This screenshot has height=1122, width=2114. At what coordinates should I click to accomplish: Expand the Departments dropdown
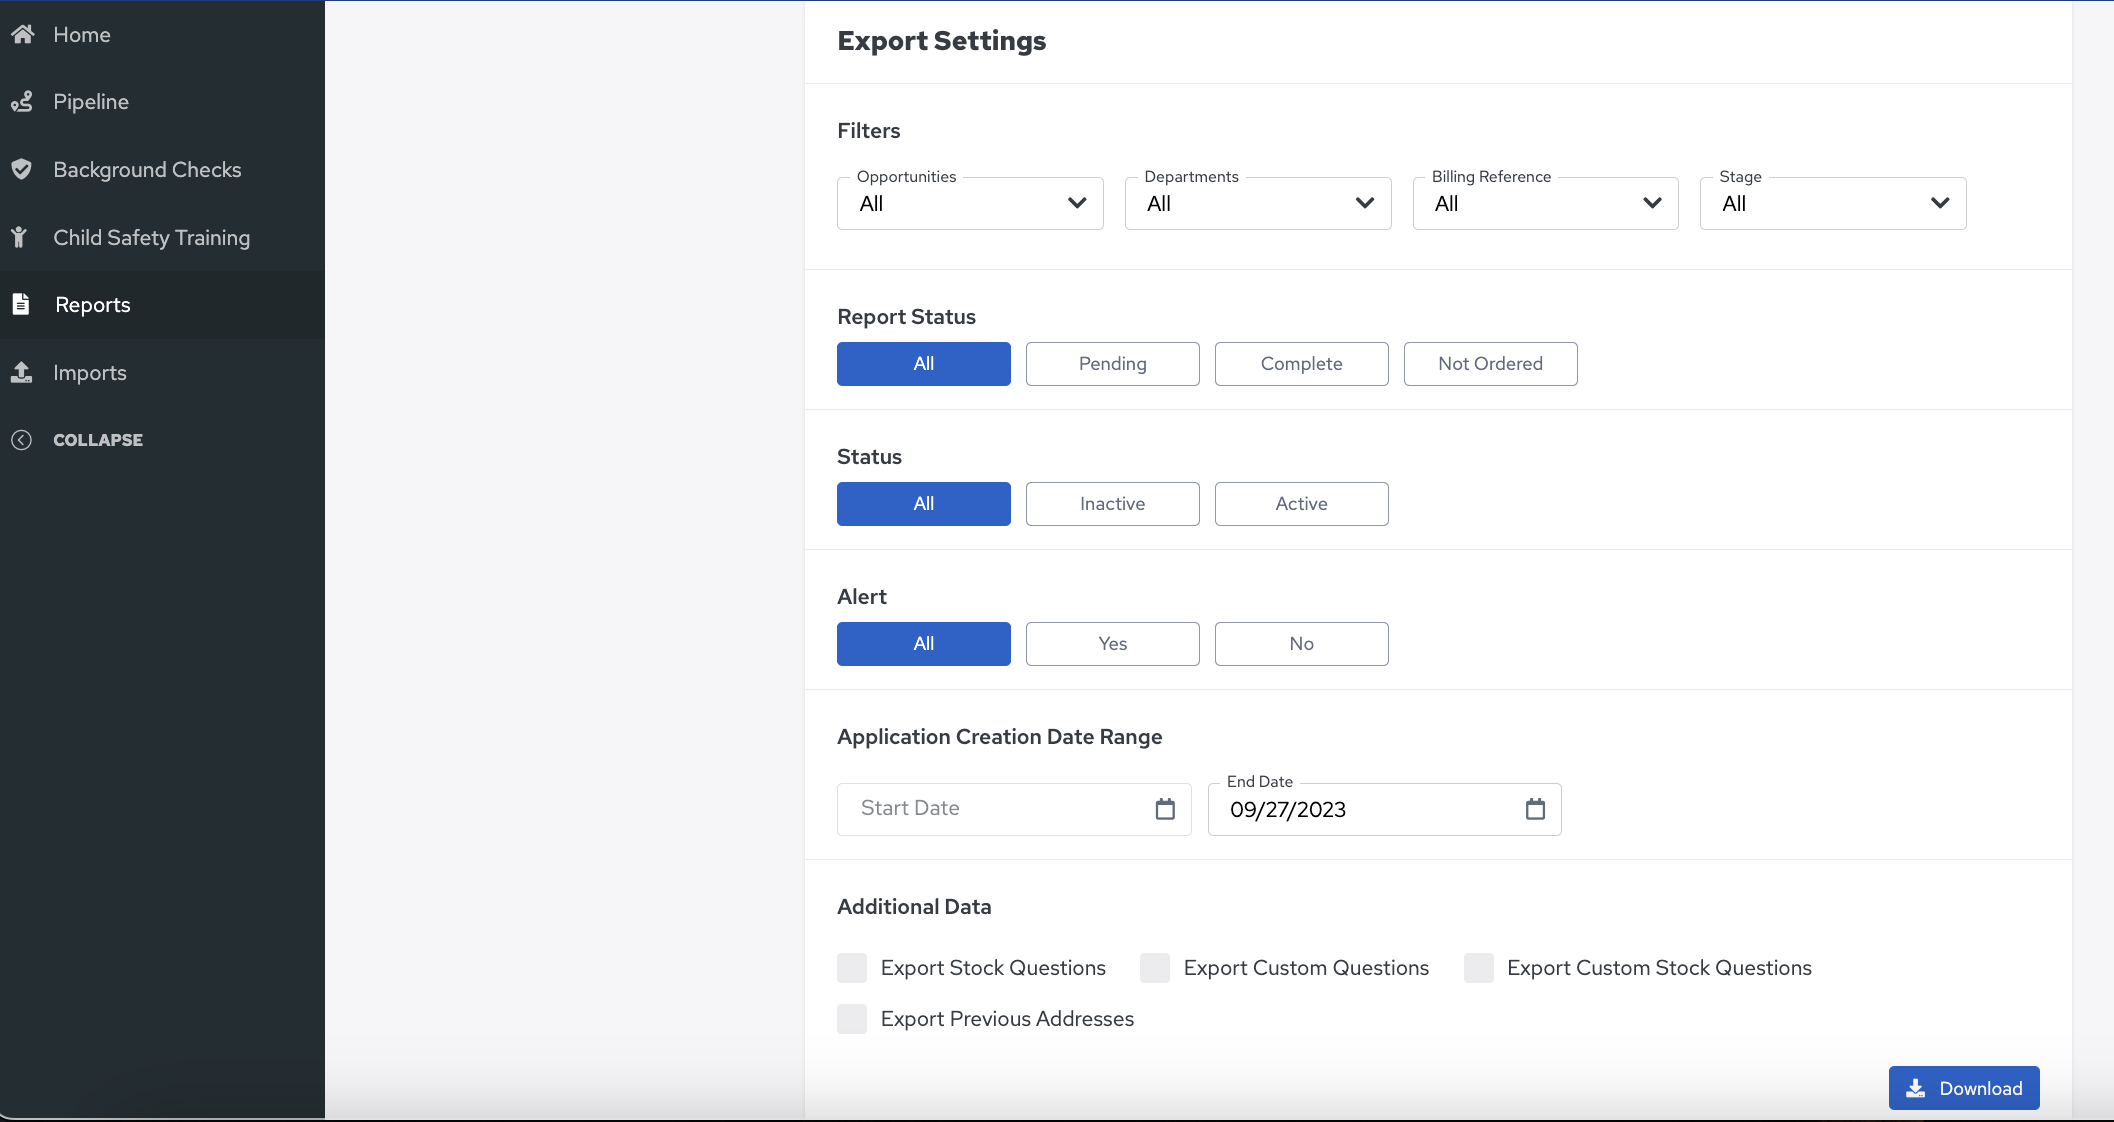pyautogui.click(x=1258, y=203)
